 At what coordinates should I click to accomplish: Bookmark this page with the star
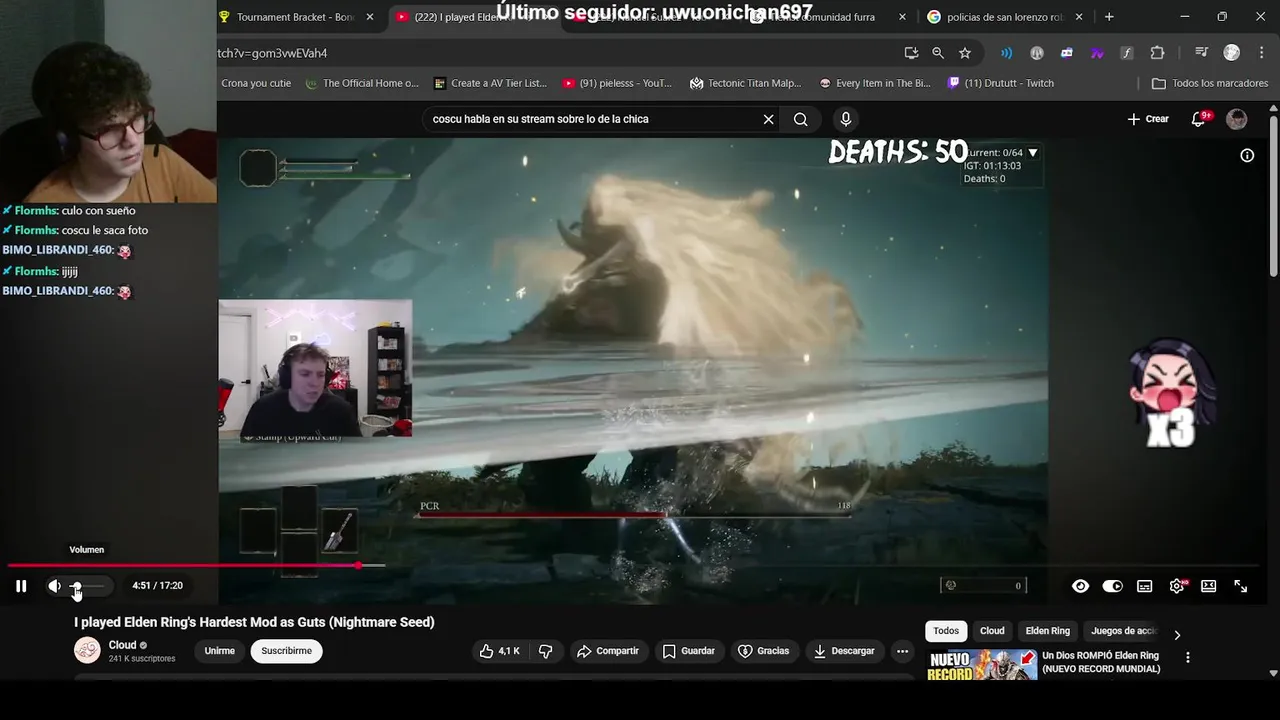click(965, 53)
